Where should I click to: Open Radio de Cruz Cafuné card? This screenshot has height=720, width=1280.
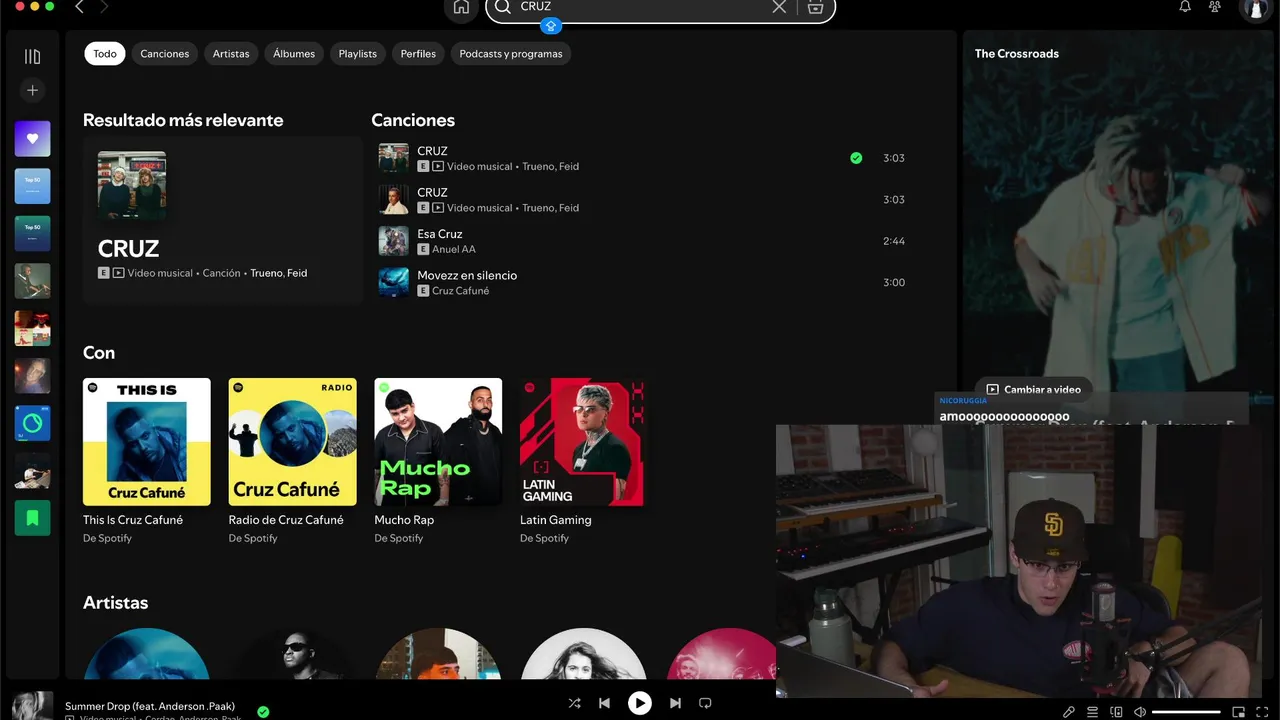point(293,461)
